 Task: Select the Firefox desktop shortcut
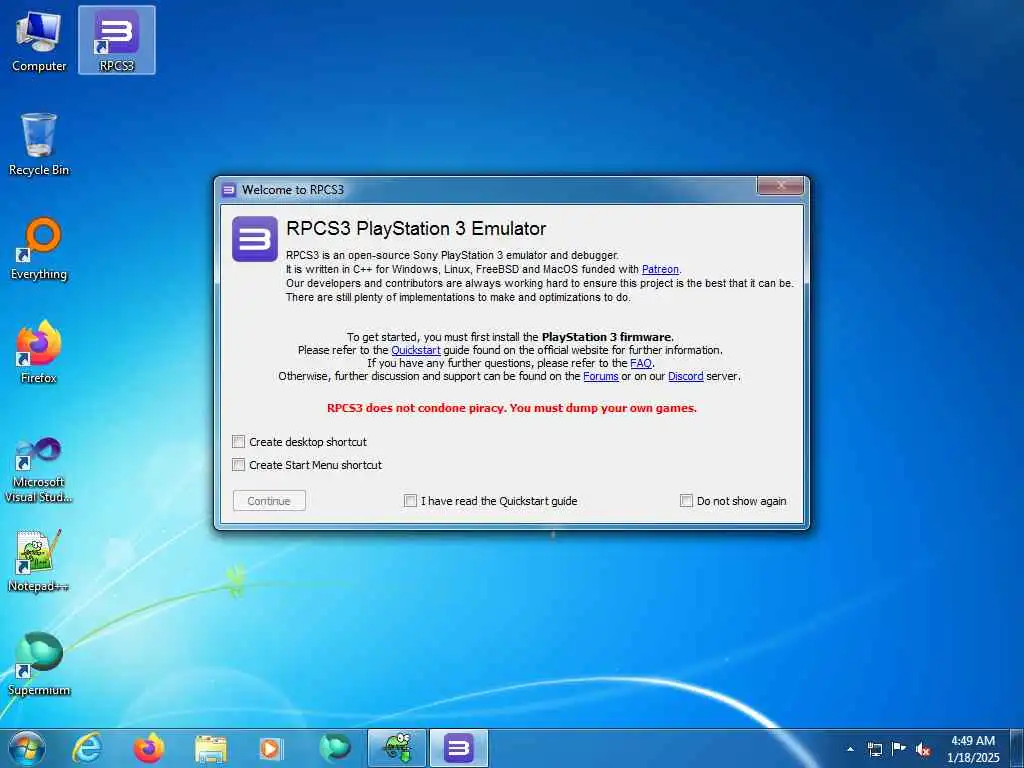[39, 352]
